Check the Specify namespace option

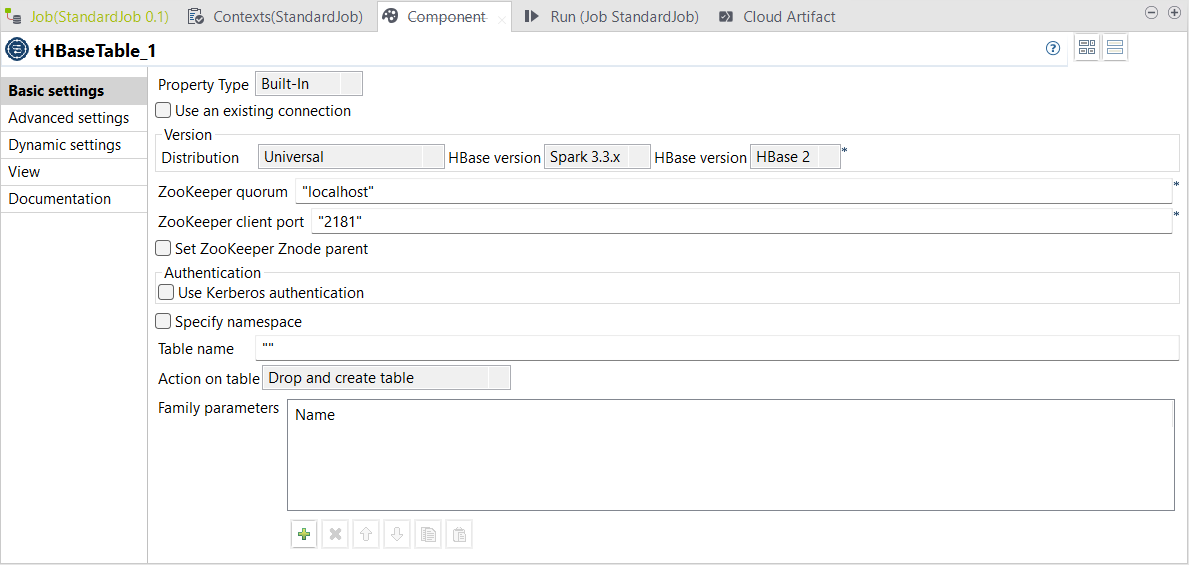(x=164, y=322)
